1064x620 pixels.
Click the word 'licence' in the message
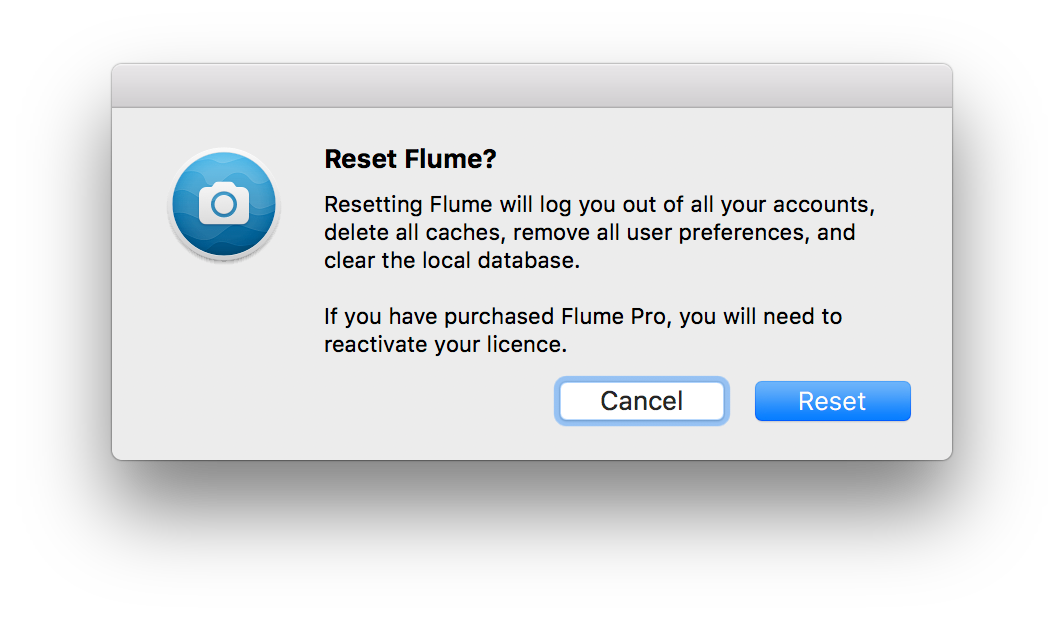coord(524,344)
